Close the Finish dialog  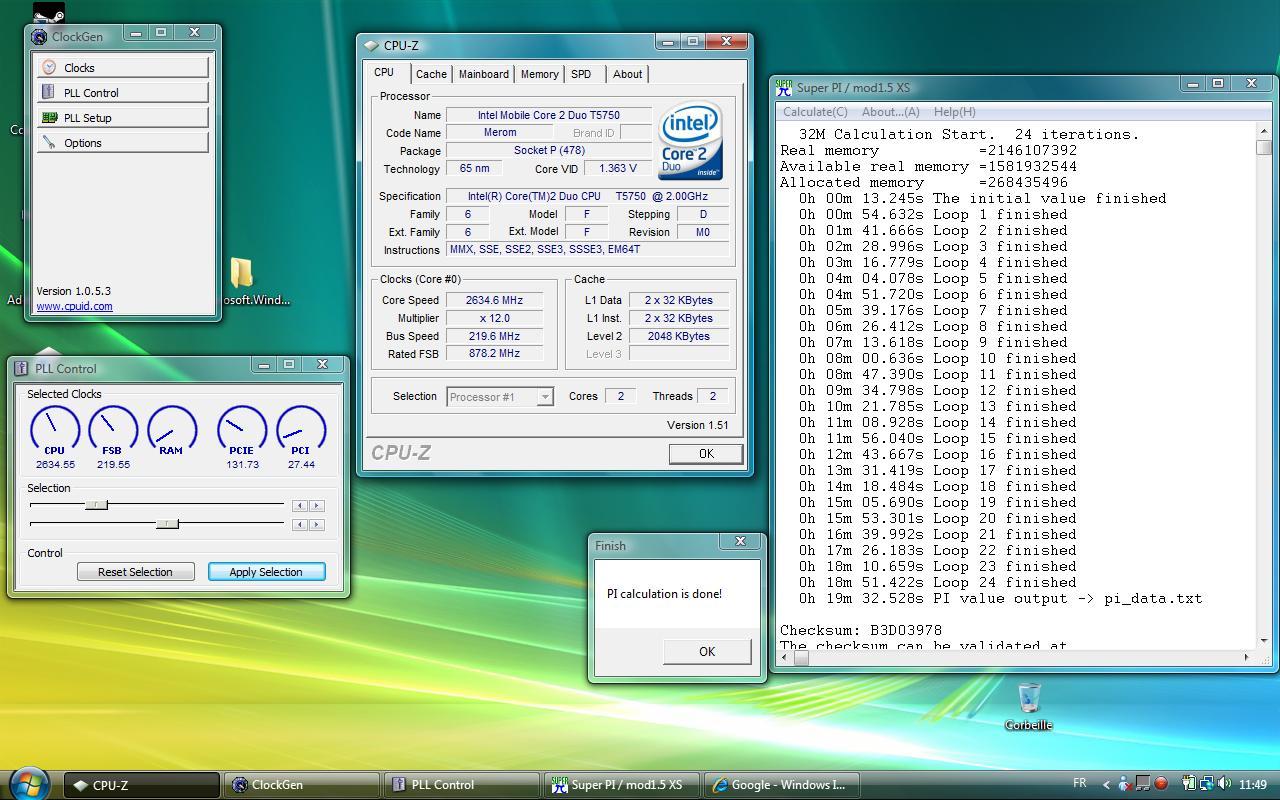741,541
